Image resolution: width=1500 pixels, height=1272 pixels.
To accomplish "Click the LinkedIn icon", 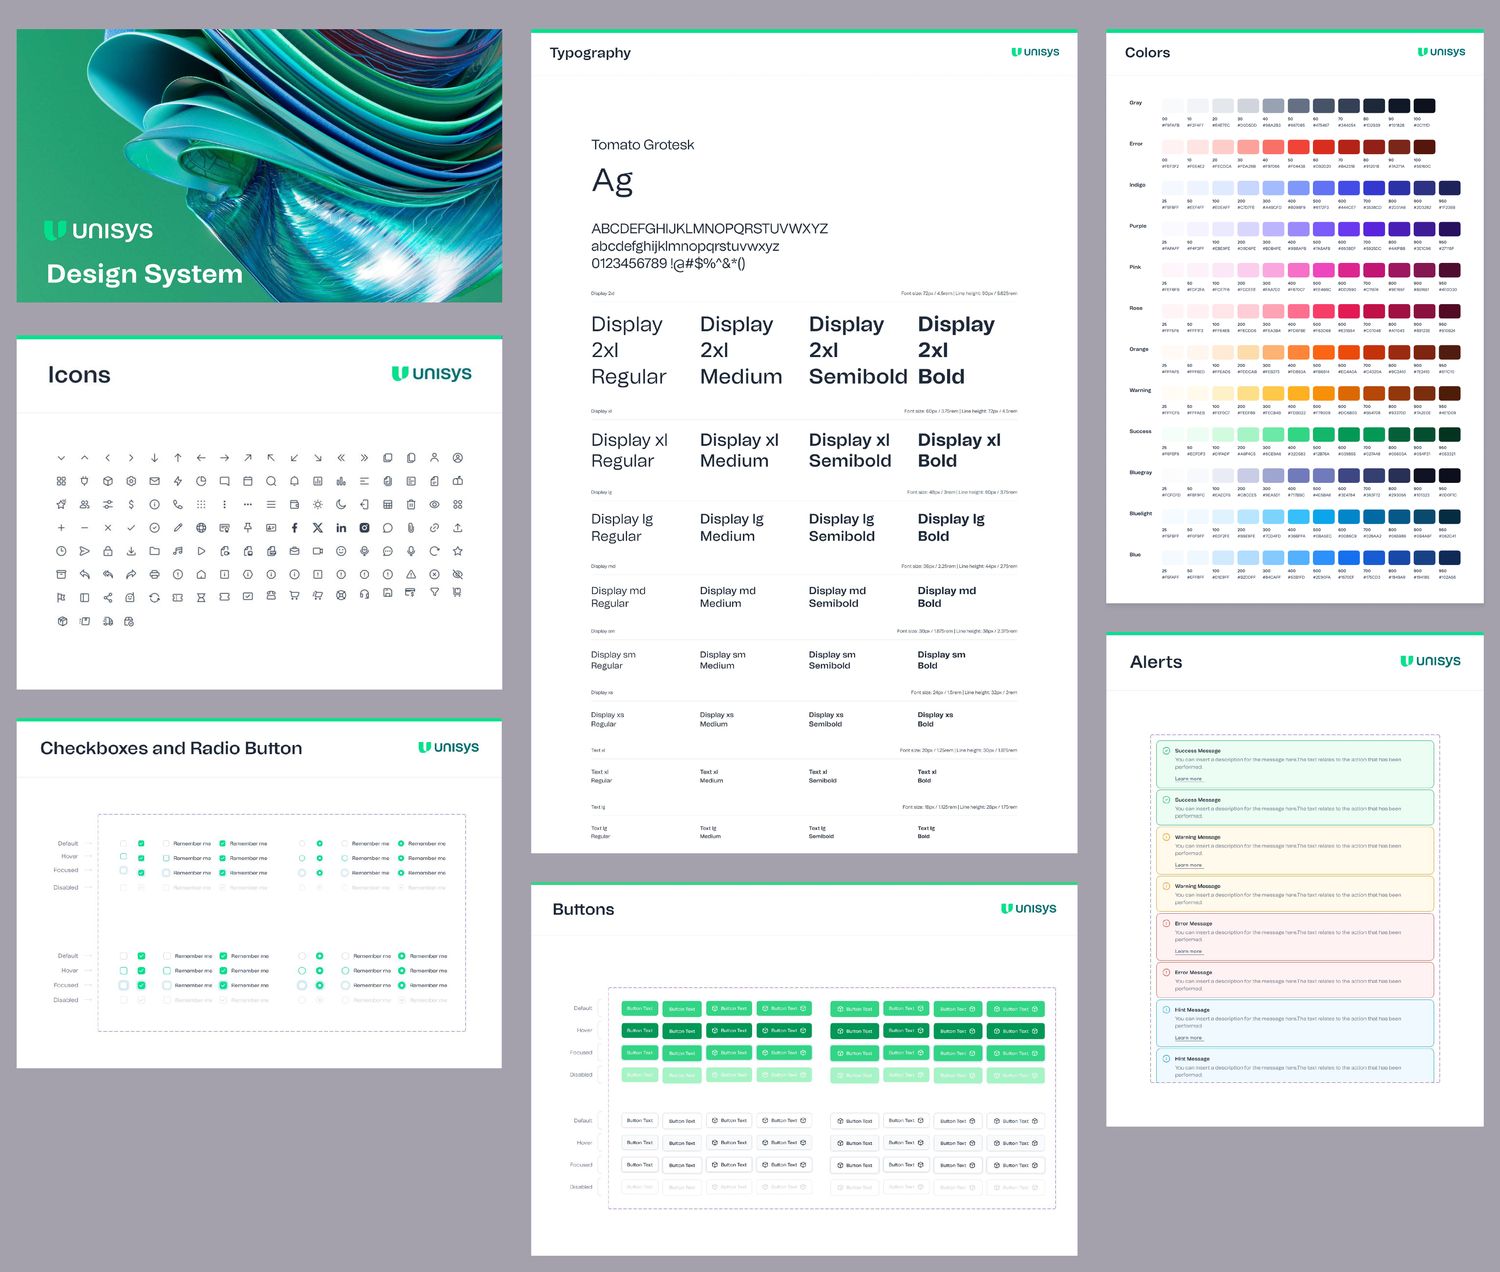I will pyautogui.click(x=341, y=528).
